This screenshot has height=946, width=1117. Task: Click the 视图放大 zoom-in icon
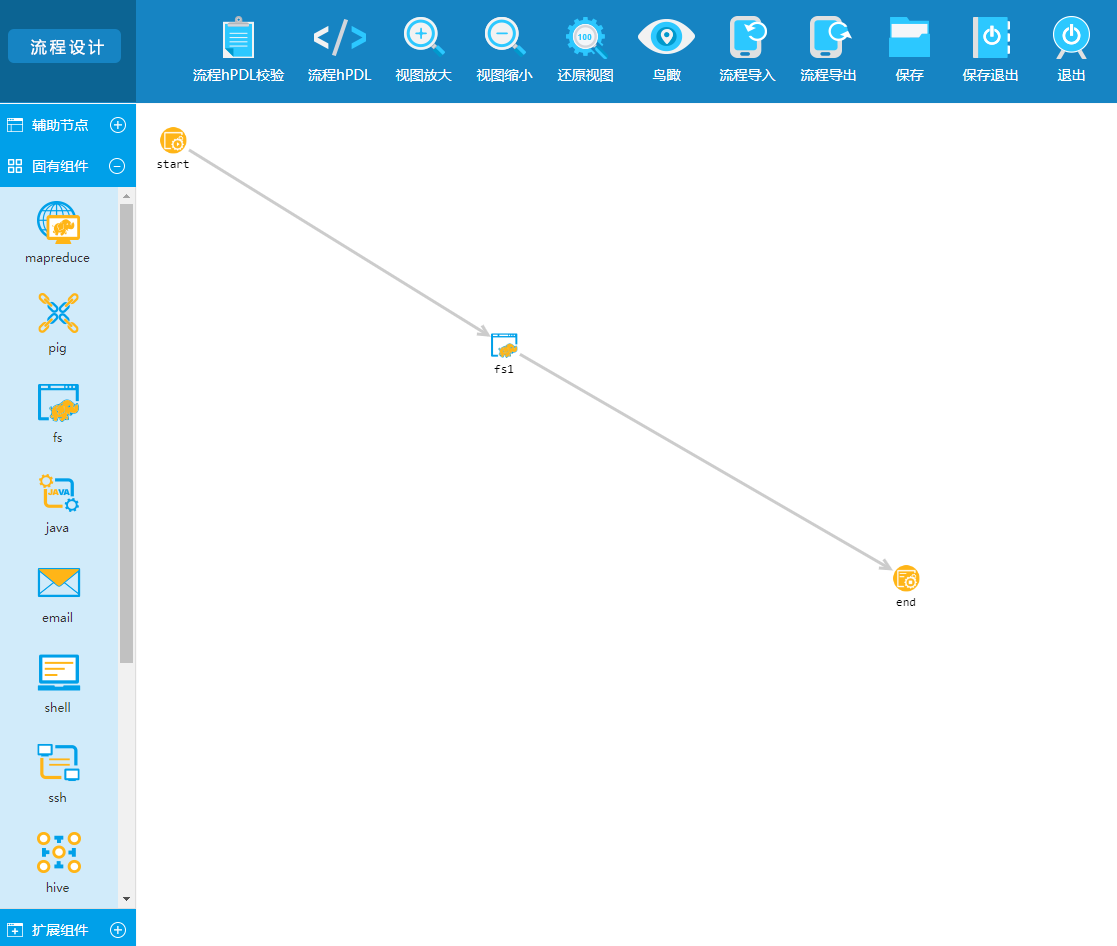423,37
